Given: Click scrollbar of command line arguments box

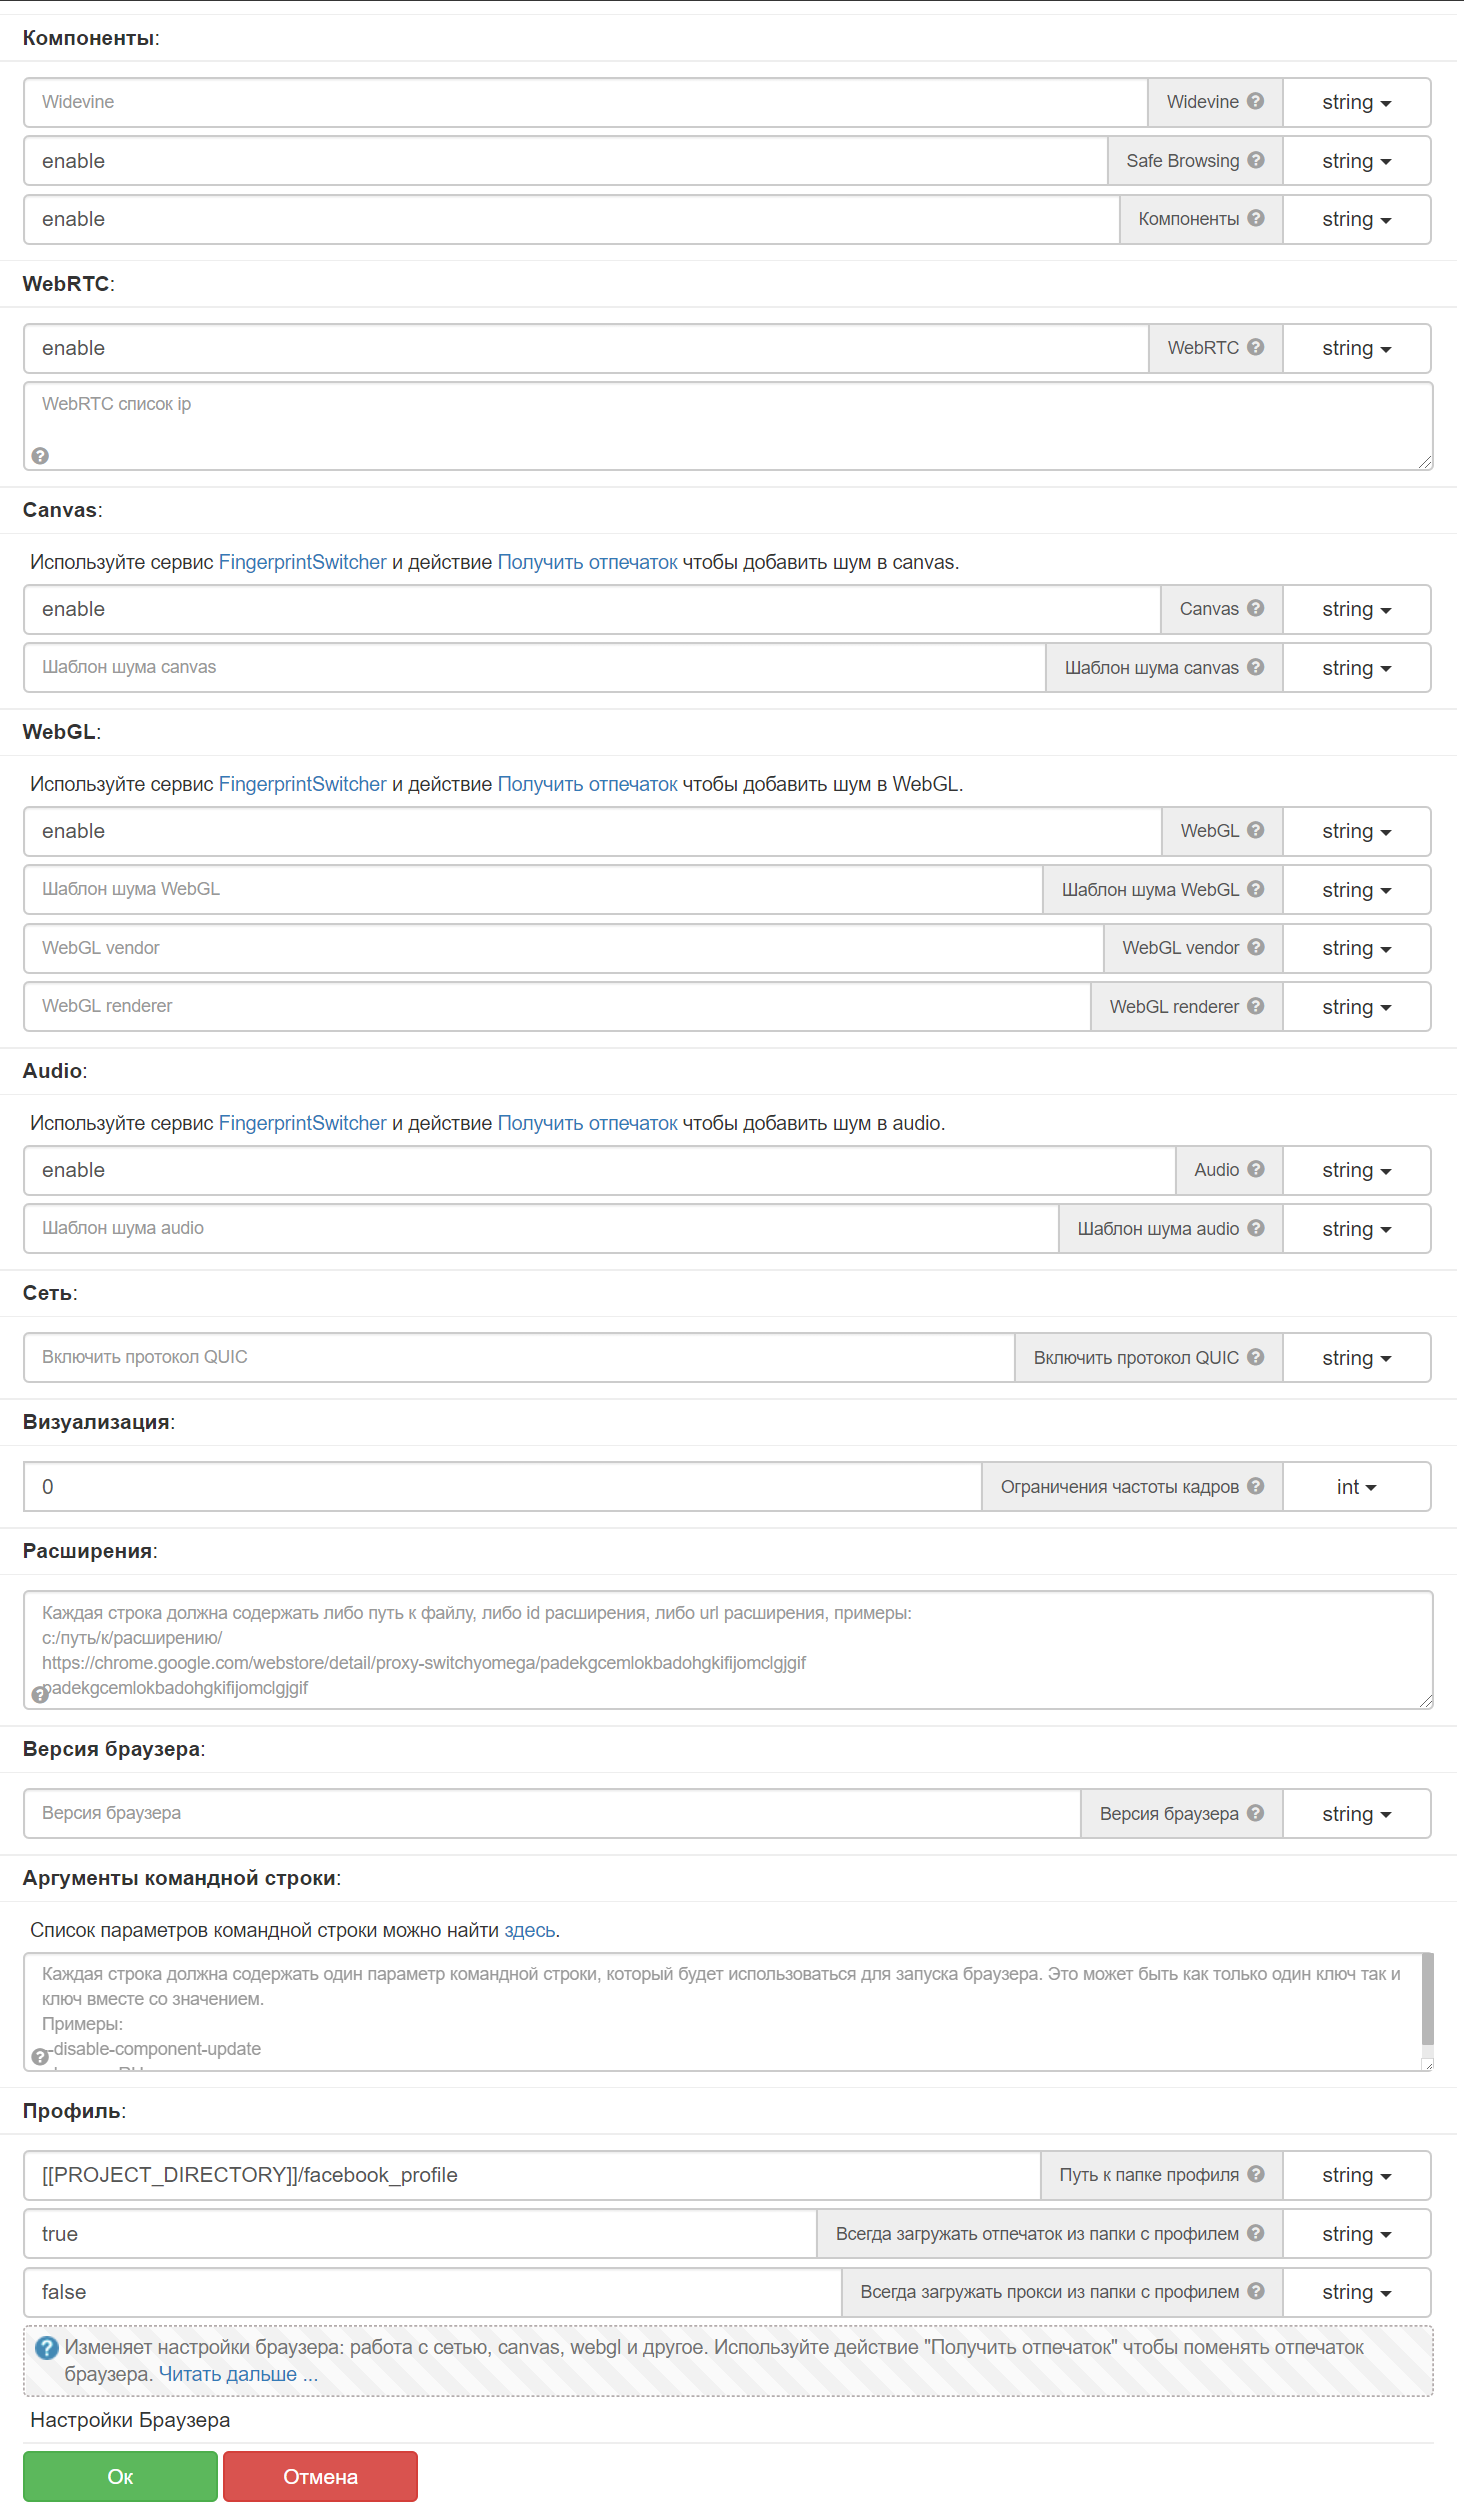Looking at the screenshot, I should [1427, 2000].
